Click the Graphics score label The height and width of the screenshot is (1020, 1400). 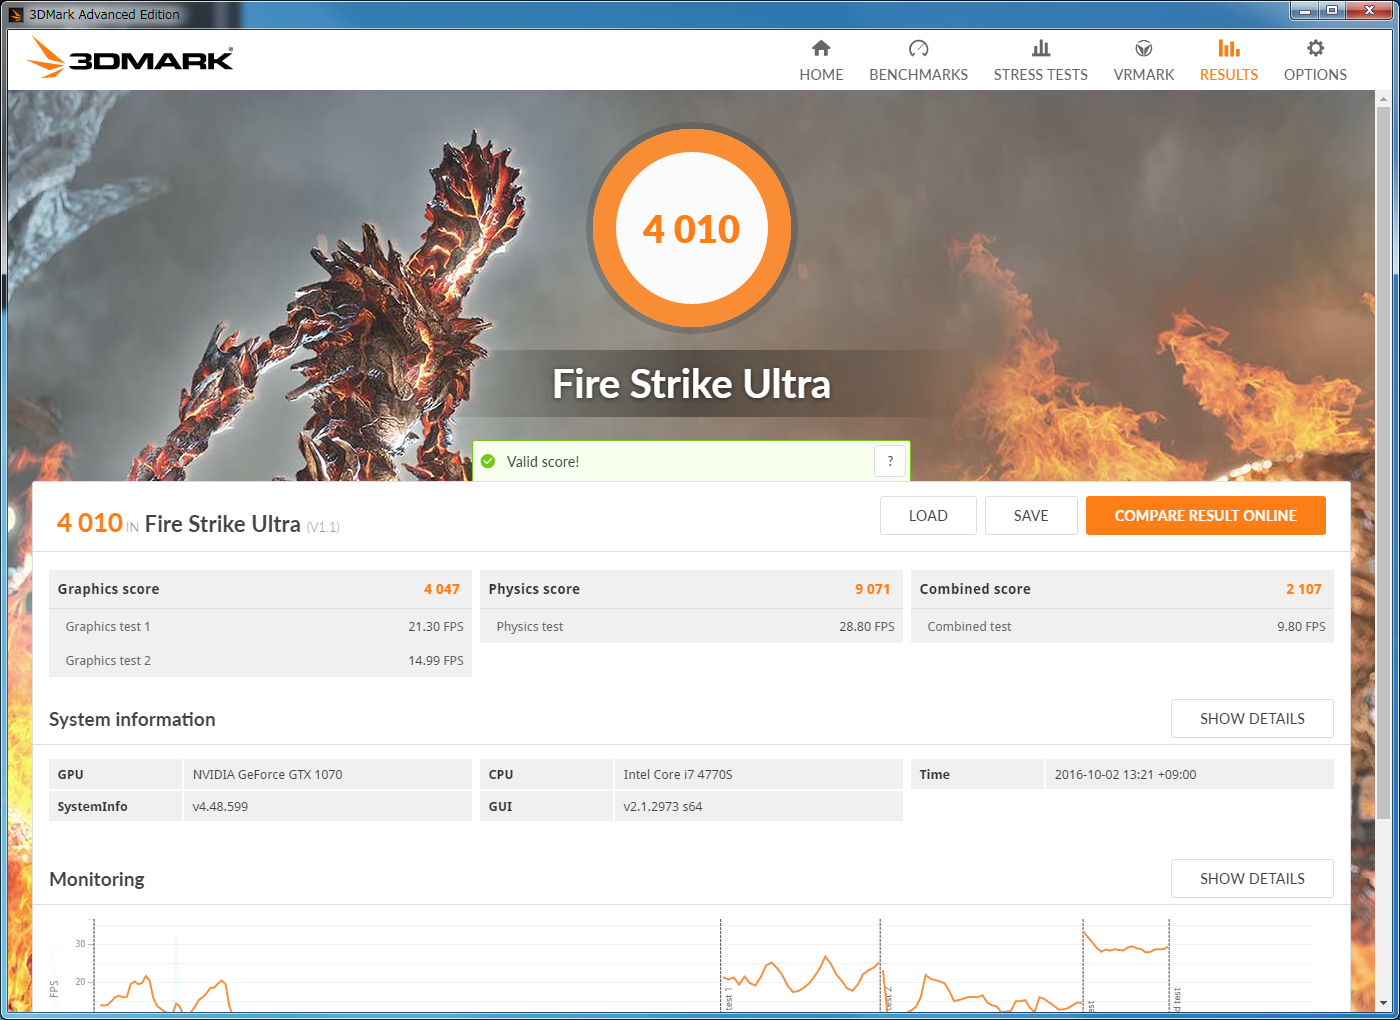(108, 589)
